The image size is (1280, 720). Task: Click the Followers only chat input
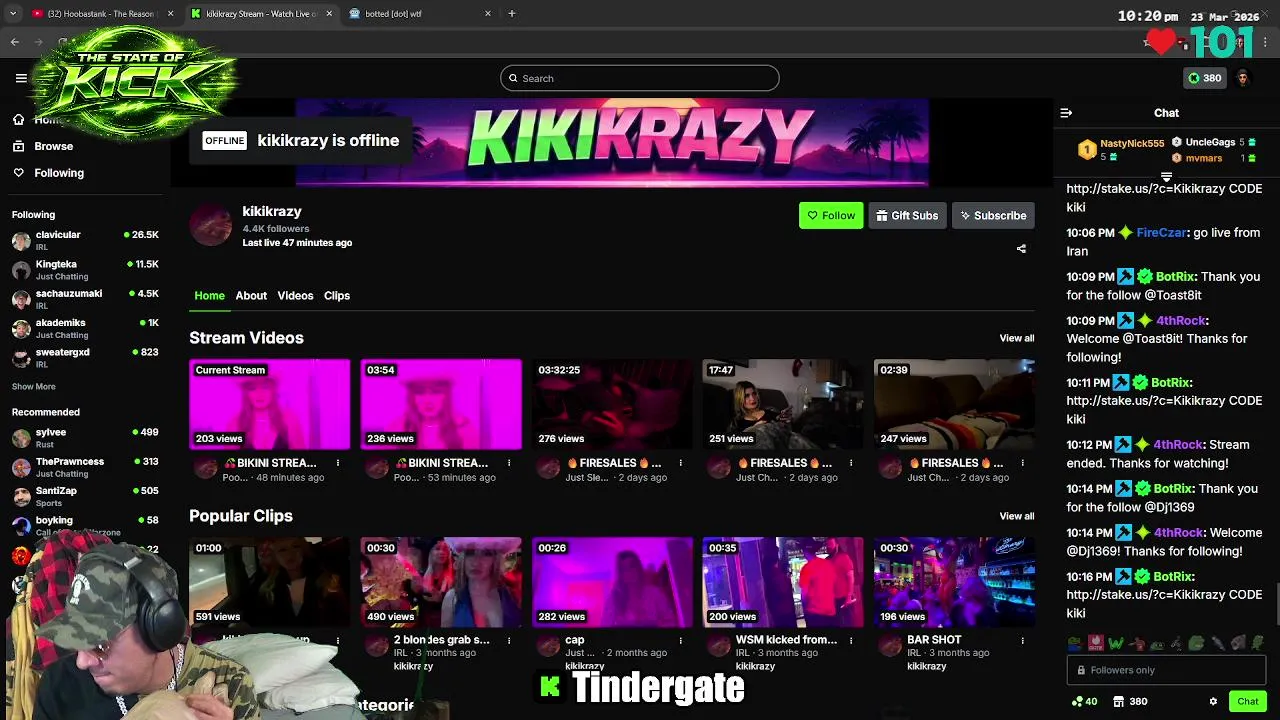[x=1166, y=670]
